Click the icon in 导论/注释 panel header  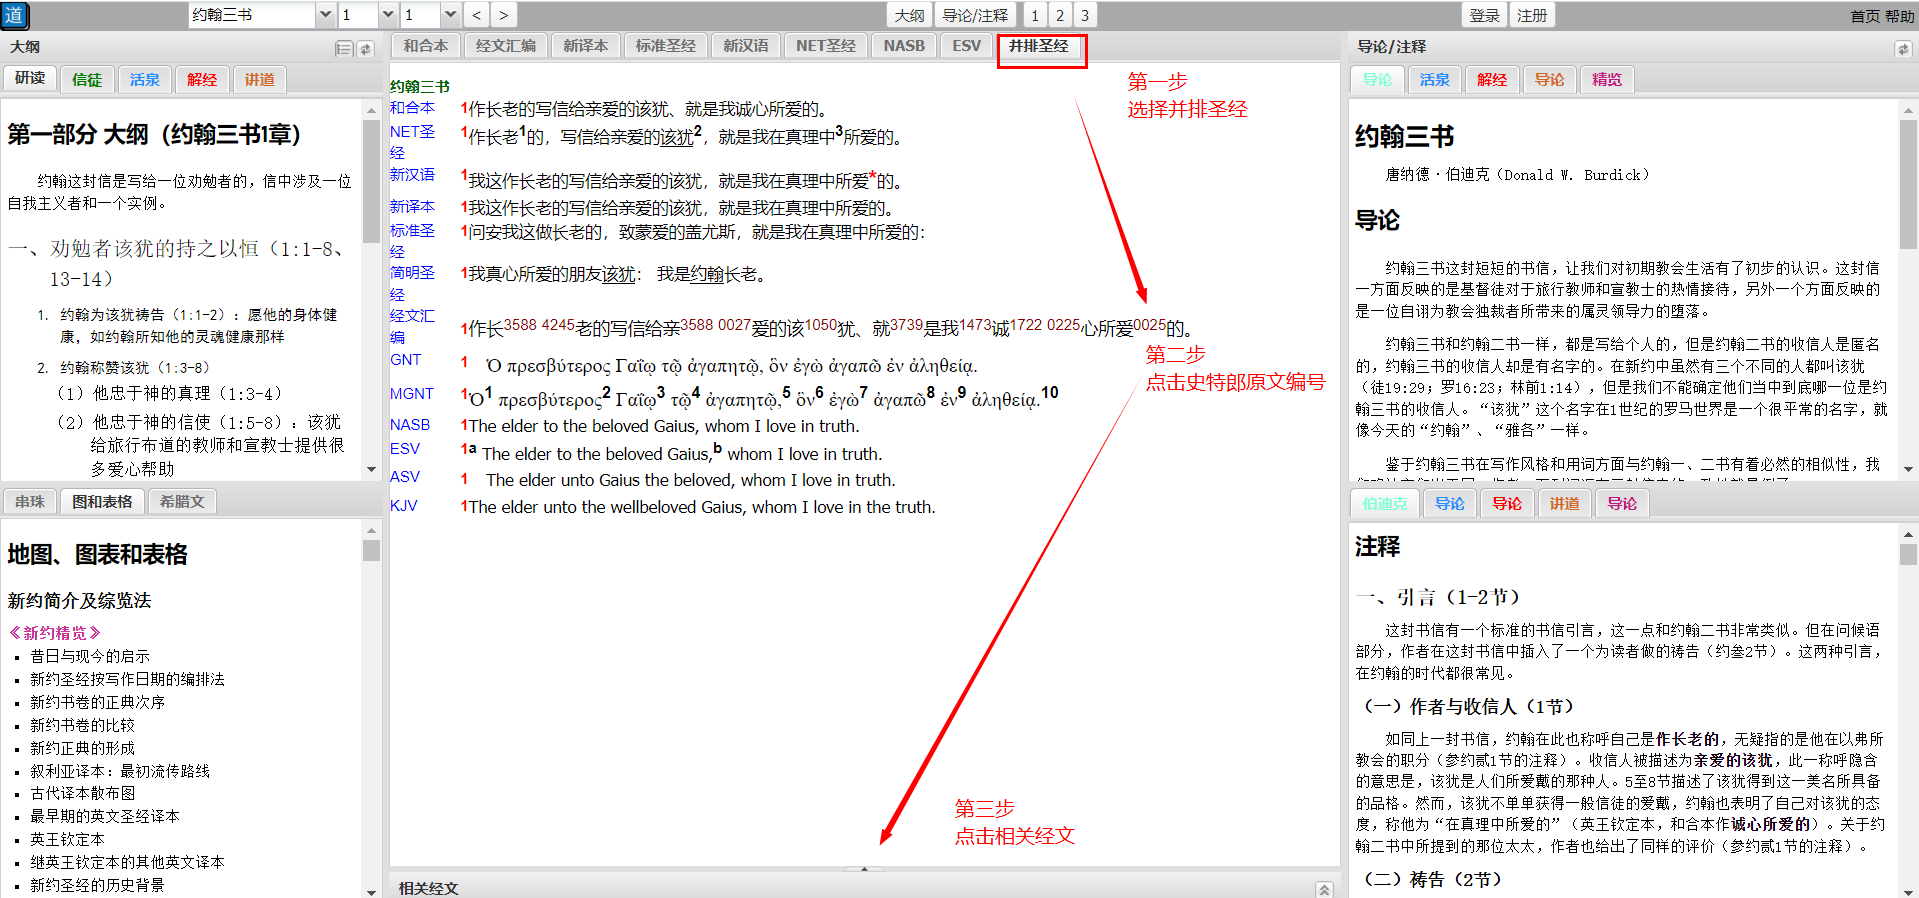pyautogui.click(x=1902, y=48)
